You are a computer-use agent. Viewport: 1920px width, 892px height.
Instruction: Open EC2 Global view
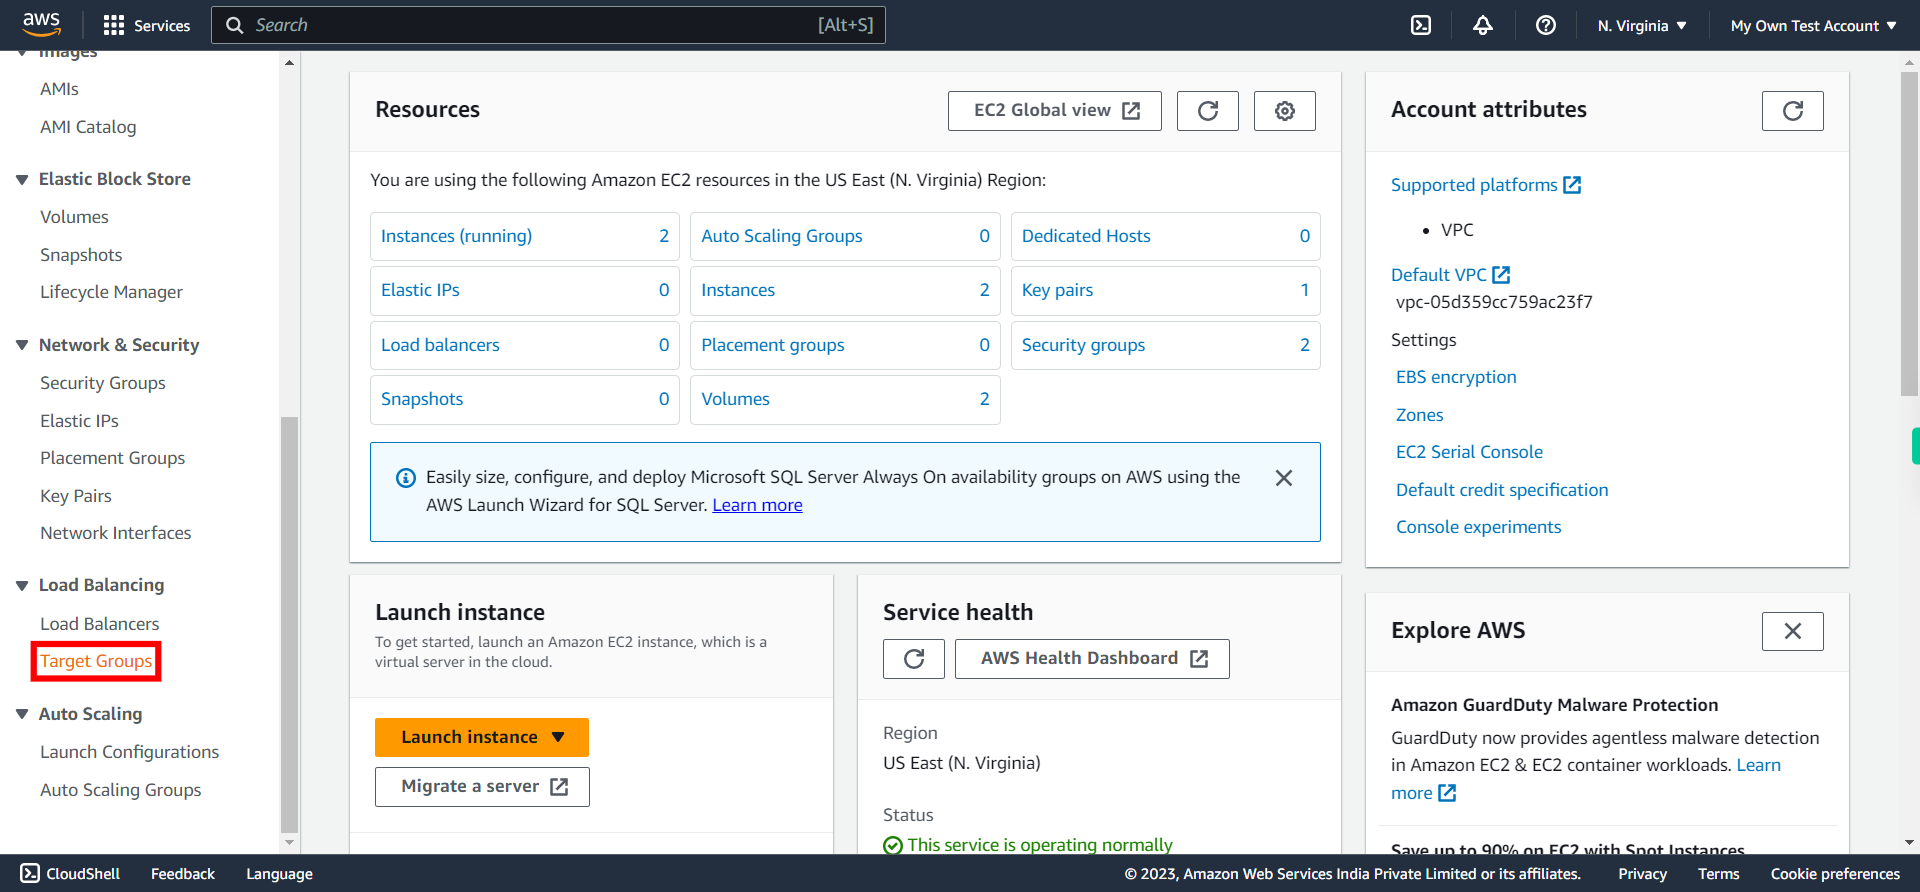coord(1055,111)
